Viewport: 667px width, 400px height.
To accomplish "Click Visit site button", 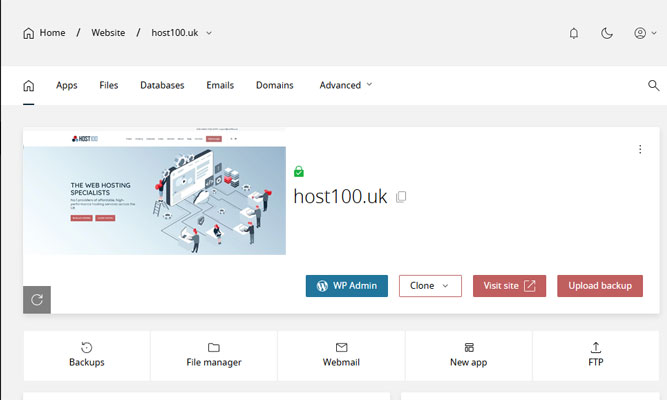I will click(x=509, y=286).
